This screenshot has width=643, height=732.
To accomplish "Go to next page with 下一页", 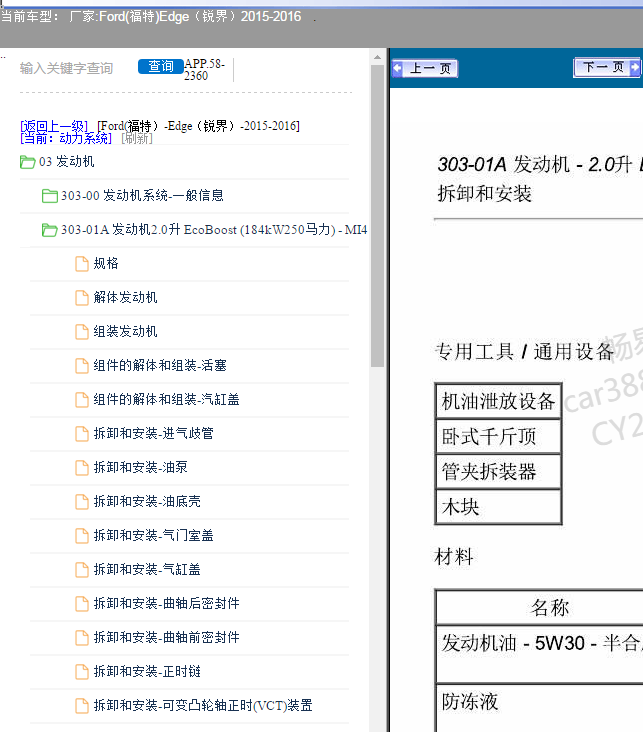I will tap(607, 68).
